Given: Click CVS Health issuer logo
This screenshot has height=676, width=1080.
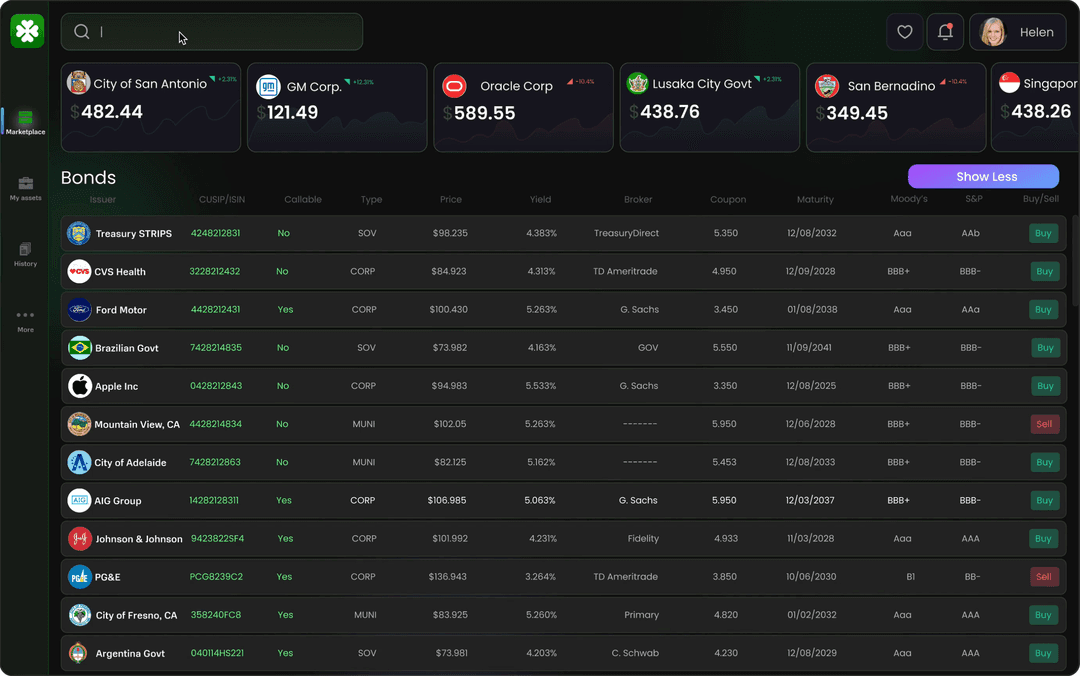Looking at the screenshot, I should tap(79, 272).
